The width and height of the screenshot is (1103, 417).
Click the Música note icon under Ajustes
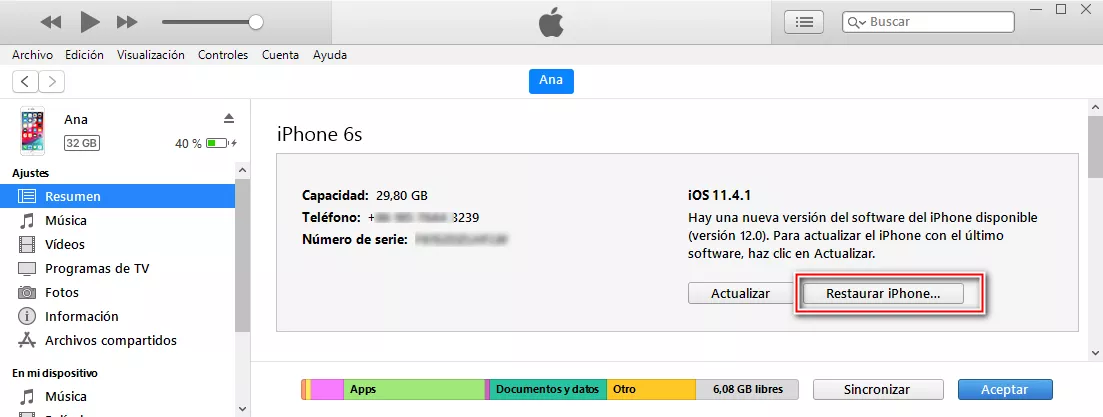click(27, 221)
